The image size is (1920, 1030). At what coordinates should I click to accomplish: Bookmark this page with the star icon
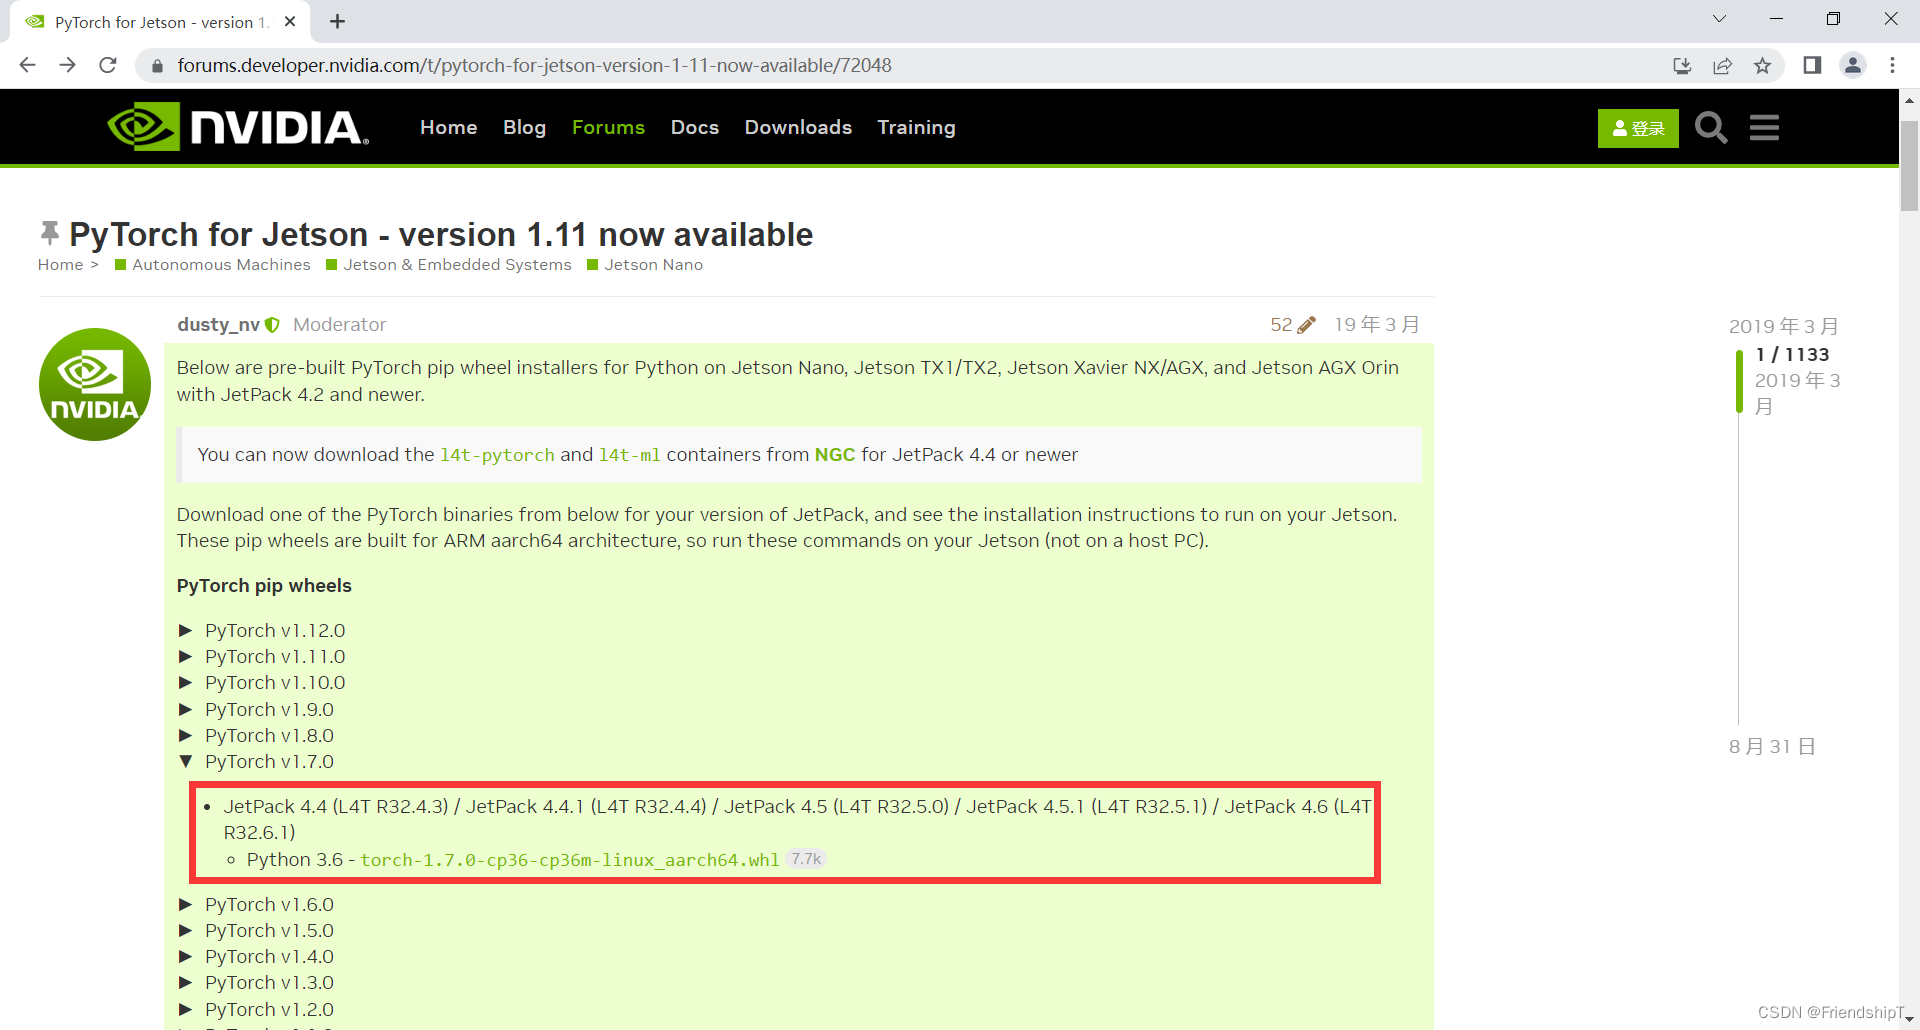click(x=1762, y=65)
